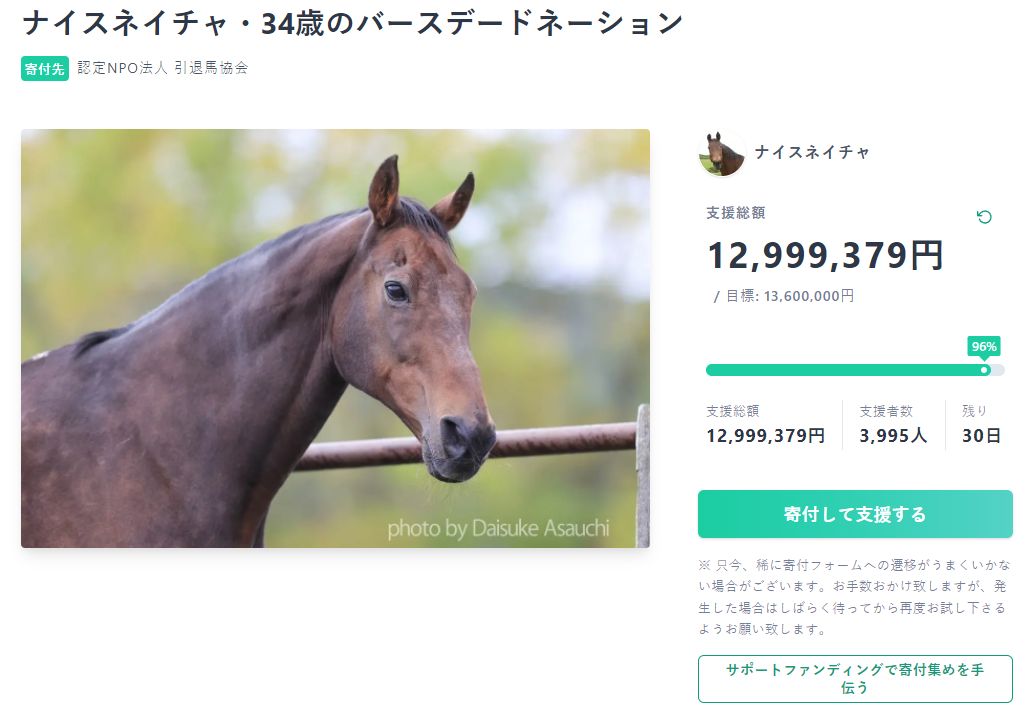
Task: Click the lower 支援総額 12,999,379円 statistic
Action: (x=765, y=424)
